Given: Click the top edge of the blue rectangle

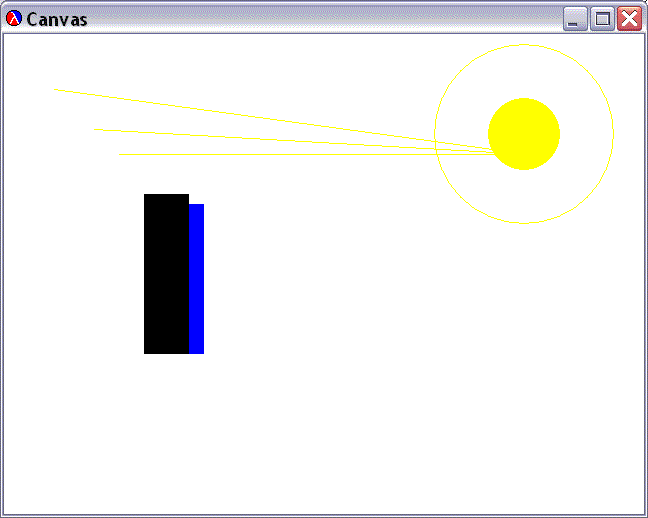Looking at the screenshot, I should coord(196,205).
